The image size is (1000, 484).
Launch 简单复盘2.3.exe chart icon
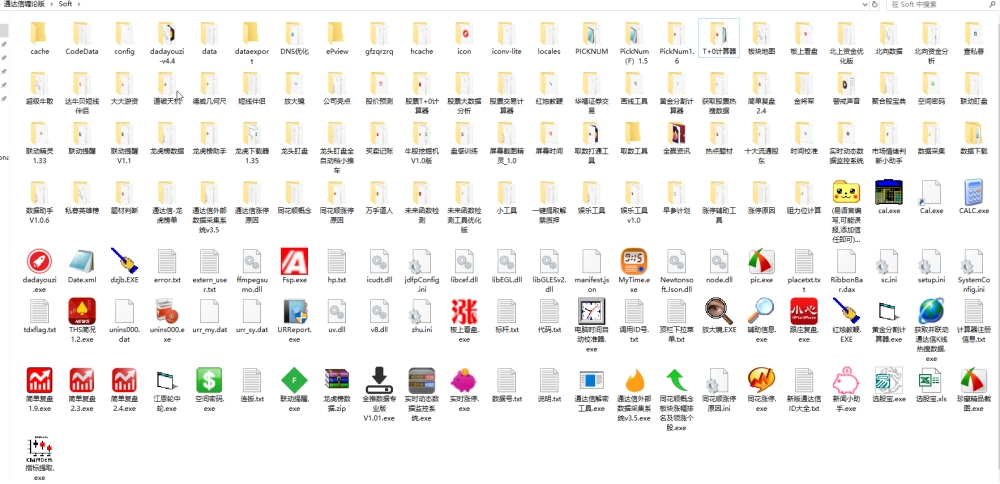coord(82,380)
